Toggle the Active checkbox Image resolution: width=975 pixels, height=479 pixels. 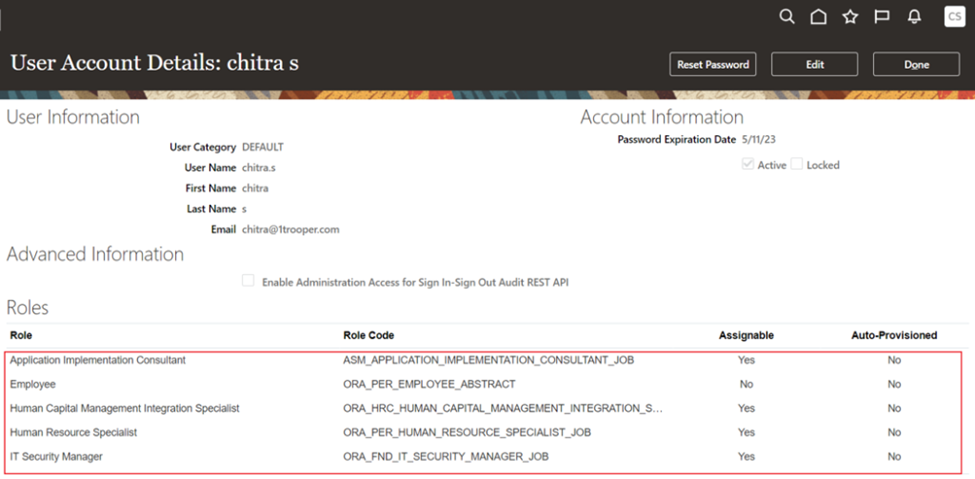click(x=747, y=164)
